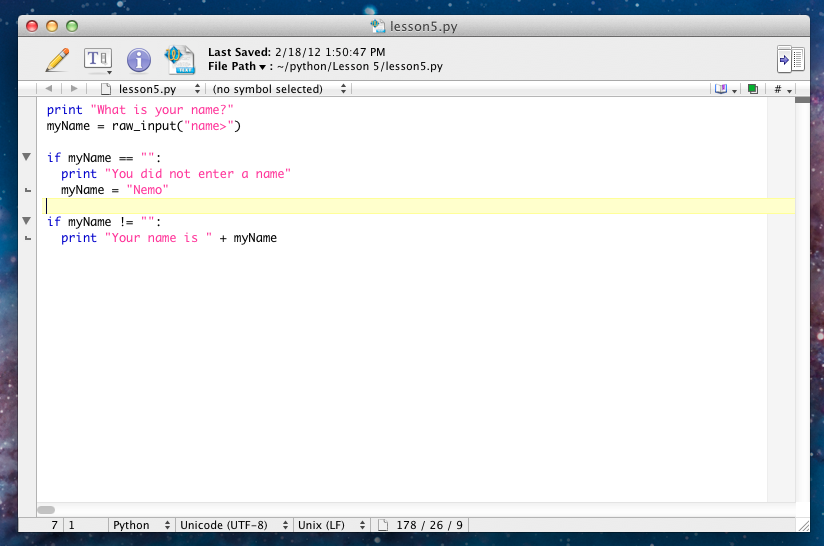Click on raw_input in line two
Viewport: 824px width, 546px height.
143,126
